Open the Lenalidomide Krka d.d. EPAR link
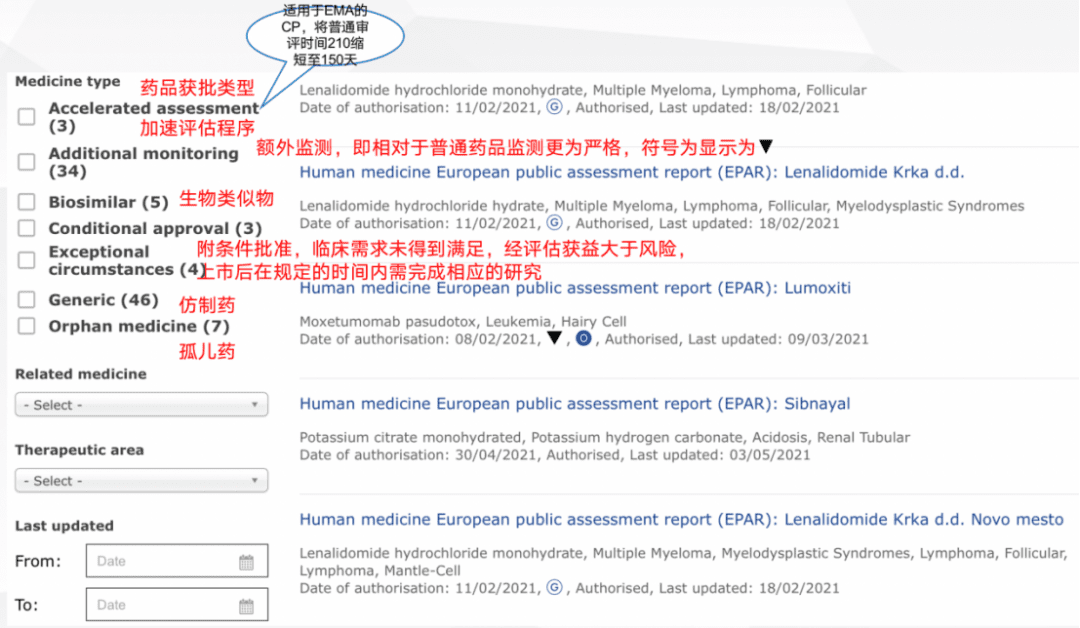Image resolution: width=1080 pixels, height=628 pixels. 632,172
